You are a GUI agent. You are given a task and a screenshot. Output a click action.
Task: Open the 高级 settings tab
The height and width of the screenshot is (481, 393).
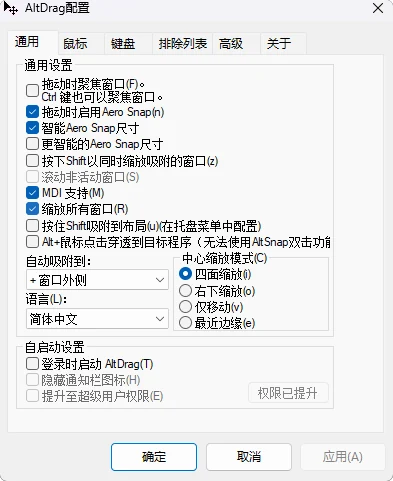[231, 44]
